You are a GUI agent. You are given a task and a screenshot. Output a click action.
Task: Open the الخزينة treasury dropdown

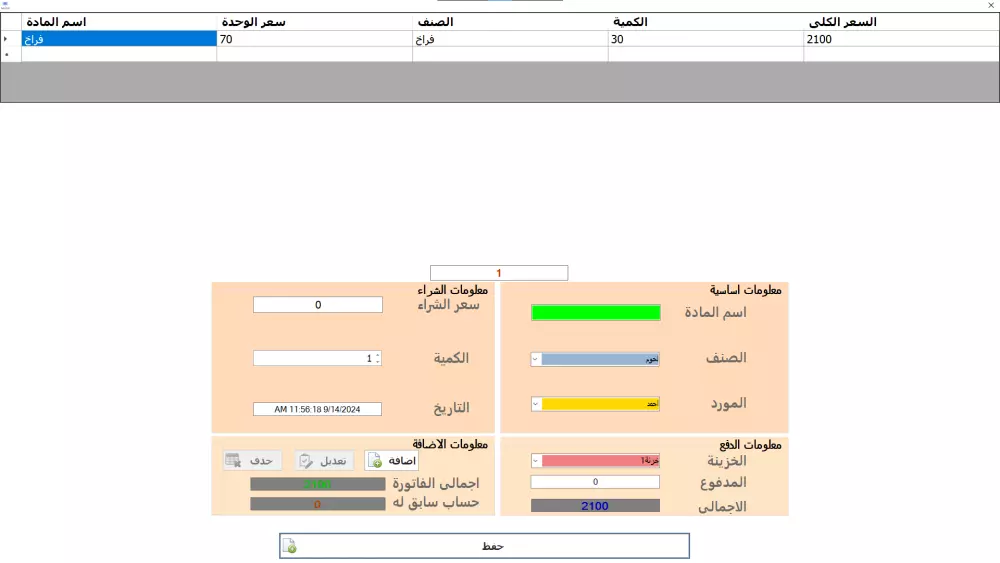[x=536, y=460]
